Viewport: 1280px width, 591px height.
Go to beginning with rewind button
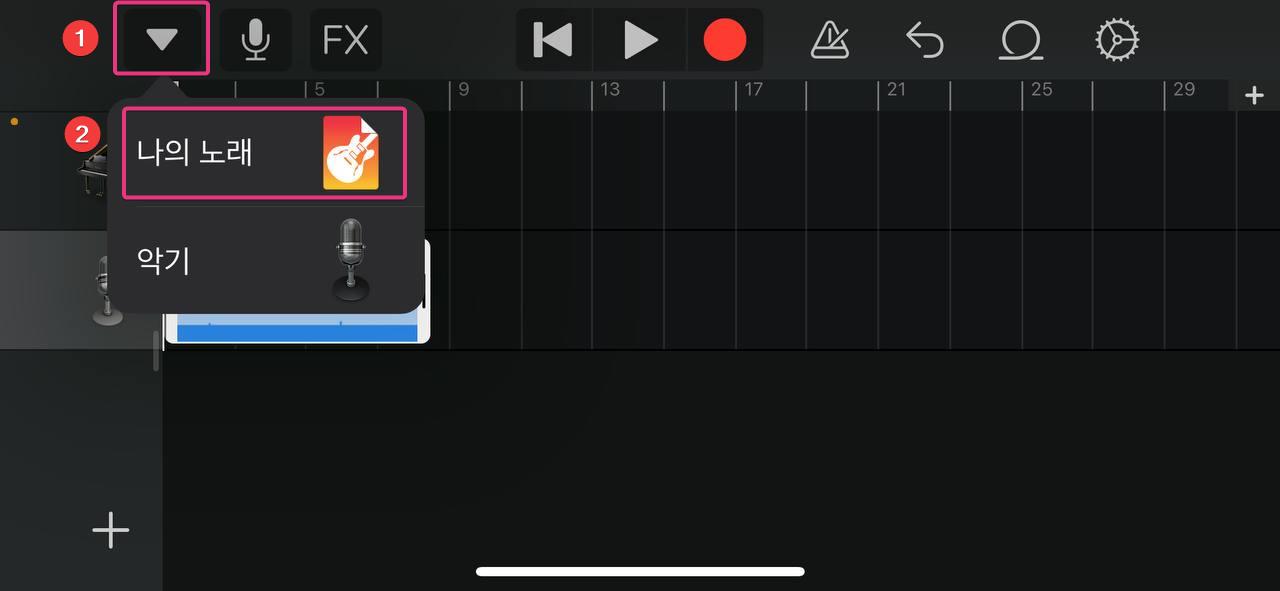click(x=553, y=40)
